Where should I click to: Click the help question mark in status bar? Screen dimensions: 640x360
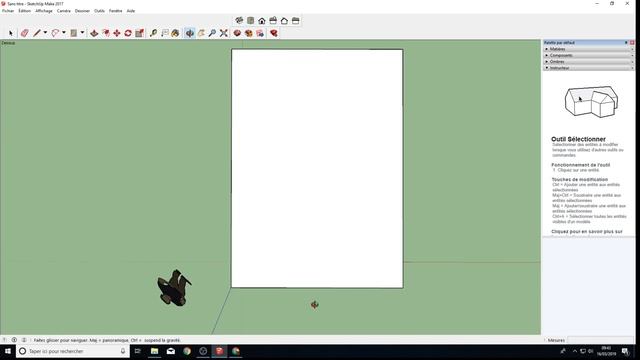(x=4, y=340)
